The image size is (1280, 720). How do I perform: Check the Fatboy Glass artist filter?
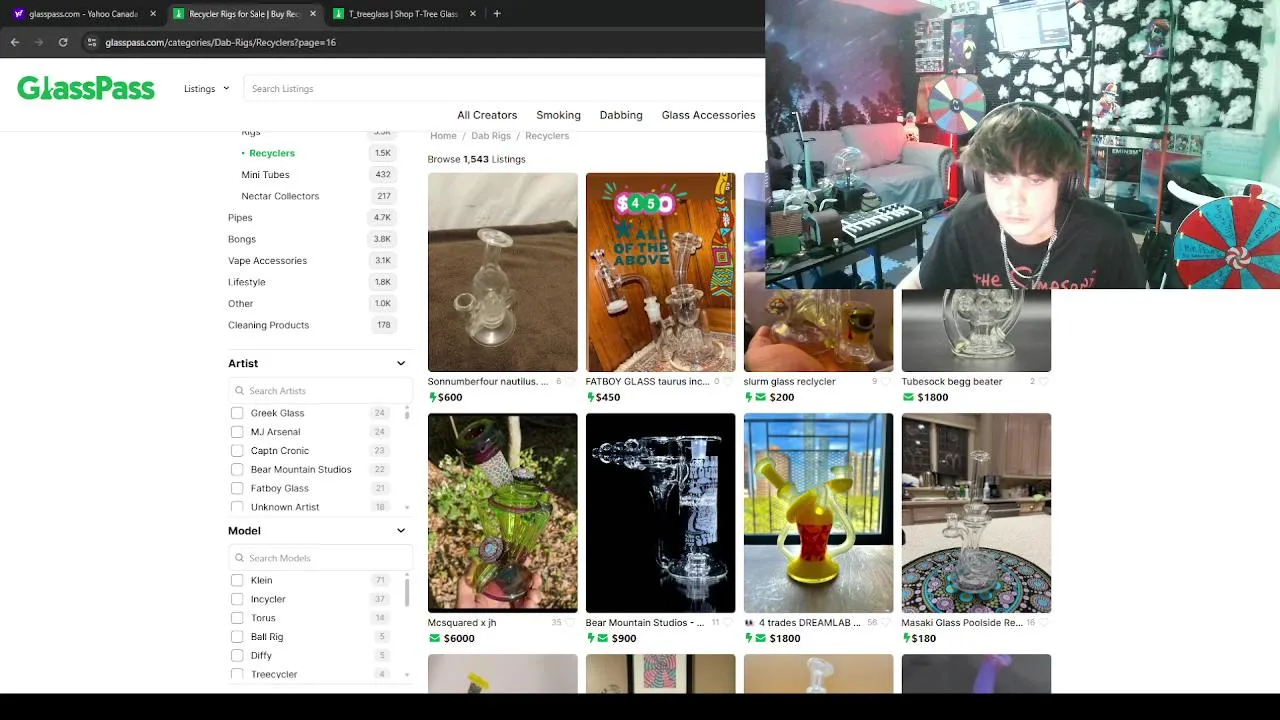(x=237, y=488)
